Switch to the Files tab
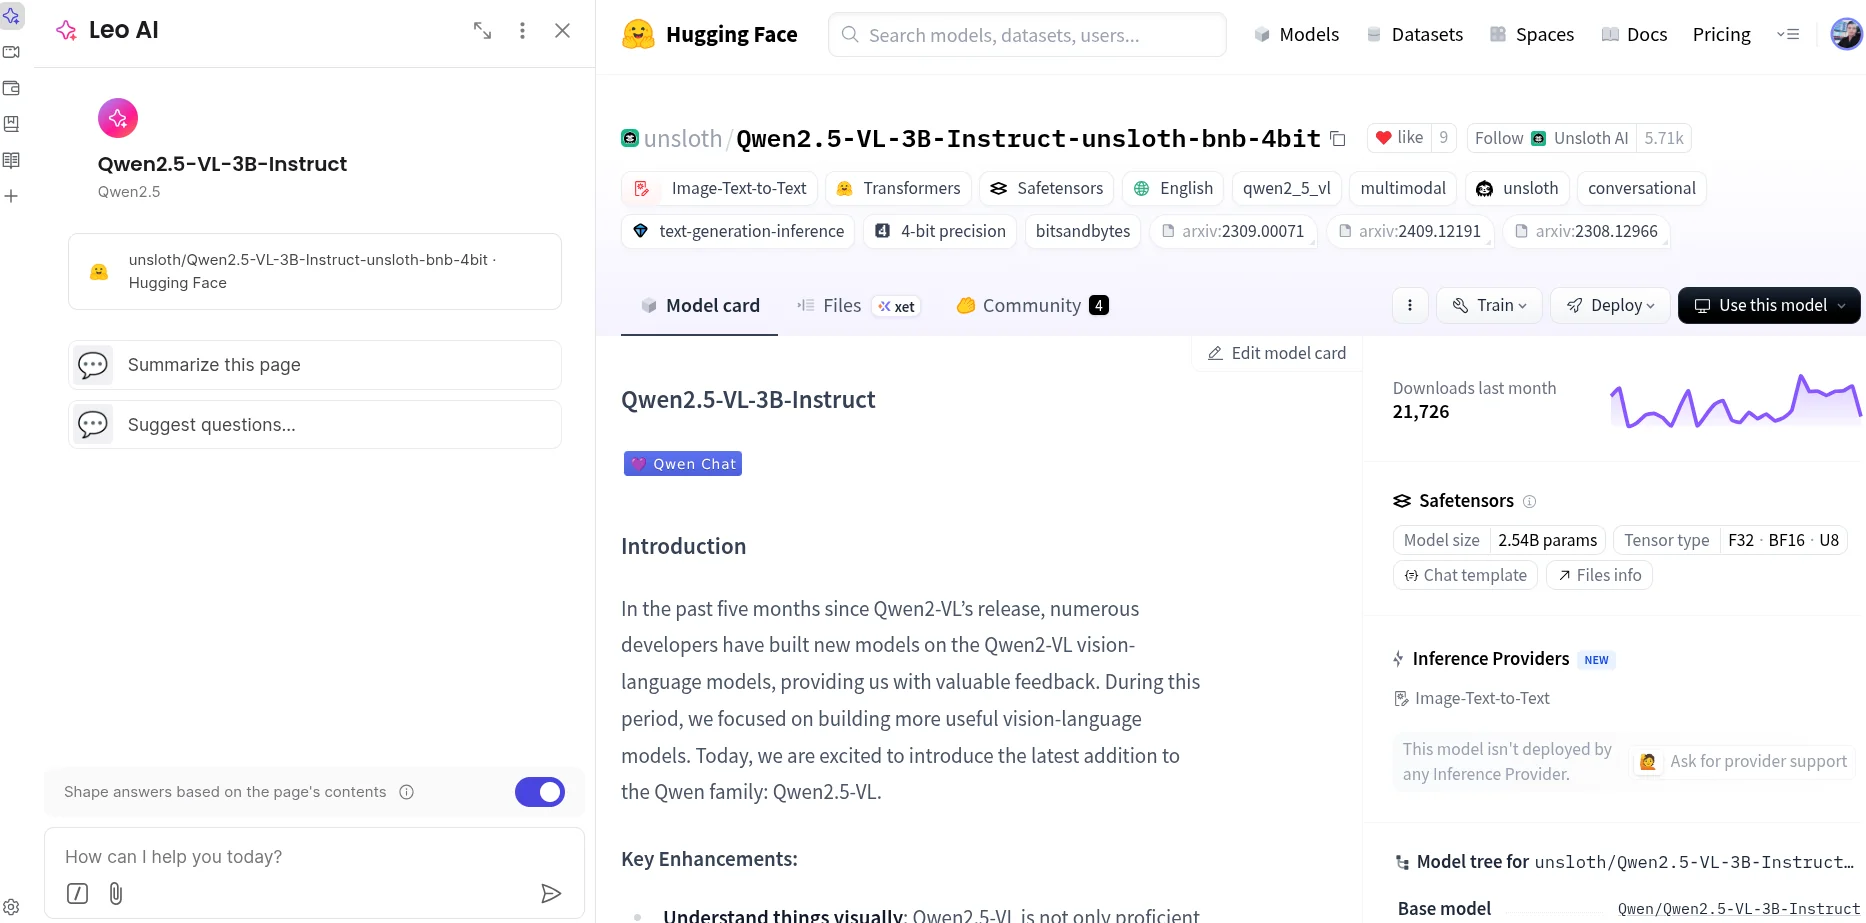 pyautogui.click(x=858, y=306)
